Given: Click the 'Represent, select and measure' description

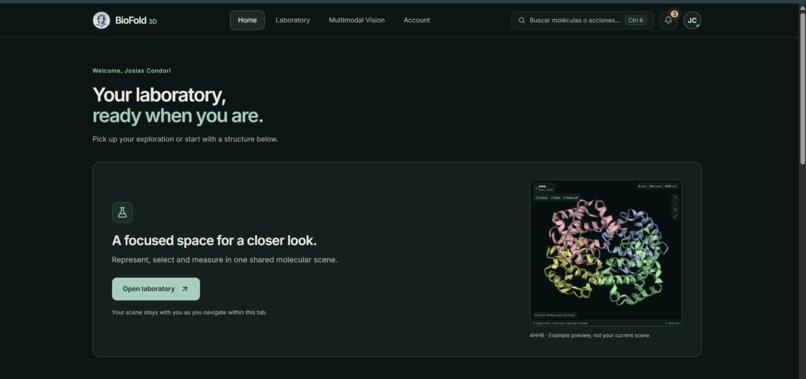Looking at the screenshot, I should click(225, 260).
